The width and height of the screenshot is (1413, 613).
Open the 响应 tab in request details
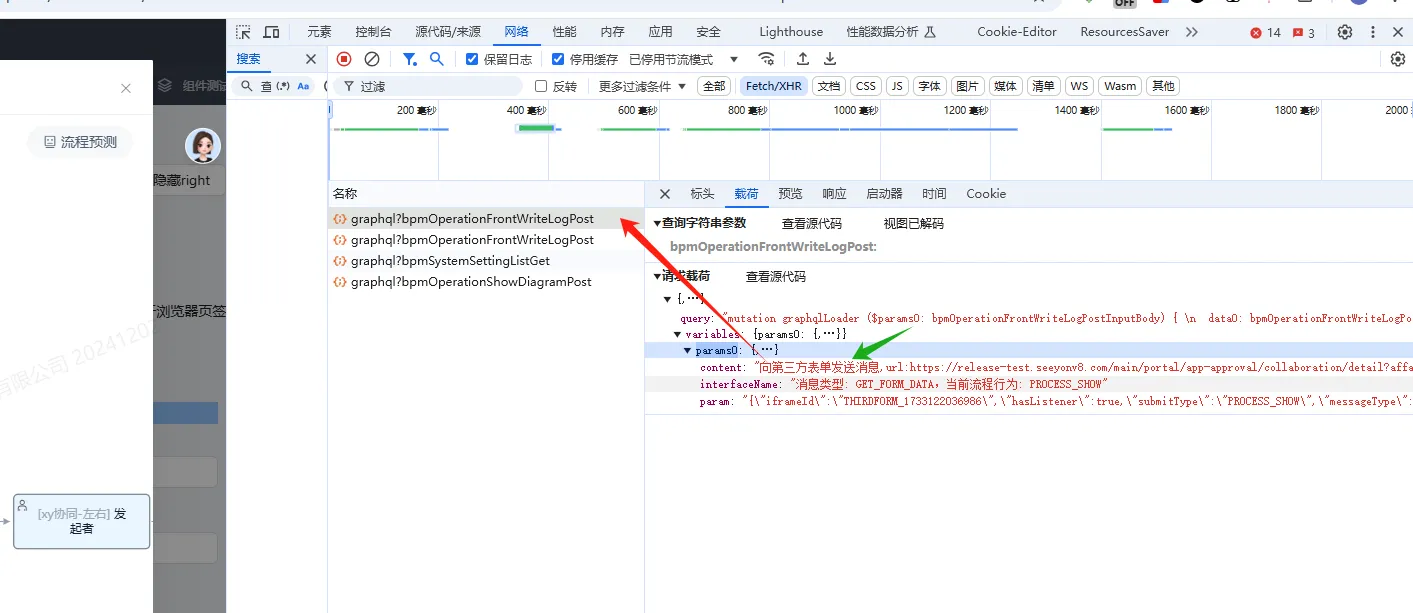click(x=834, y=194)
